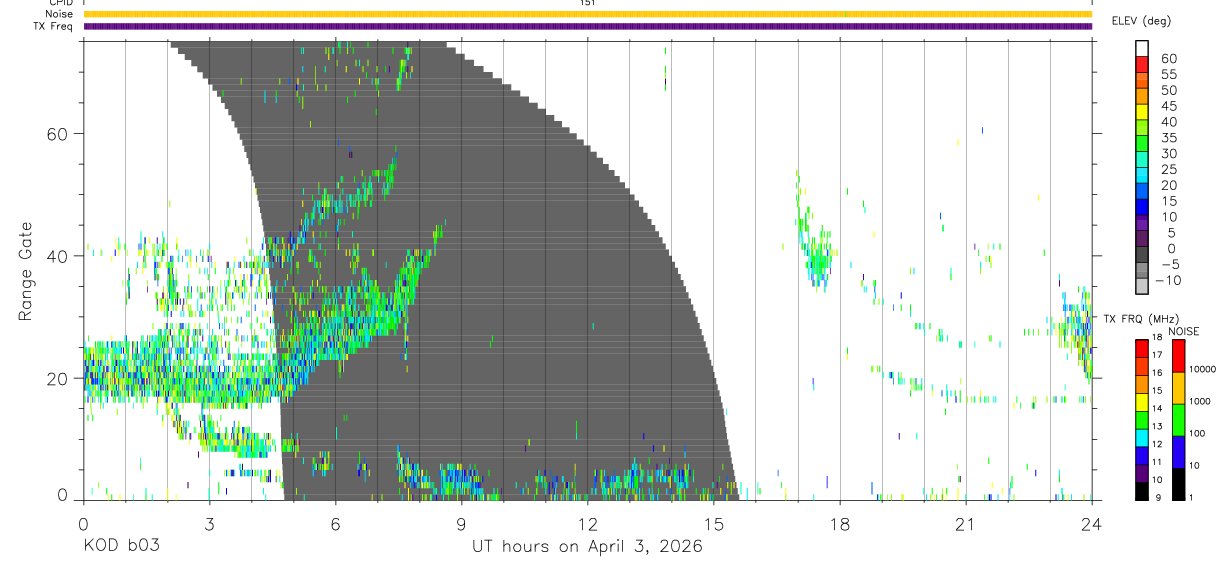Click the '15' tick label on the UT hours axis
The width and height of the screenshot is (1228, 567).
pos(713,523)
